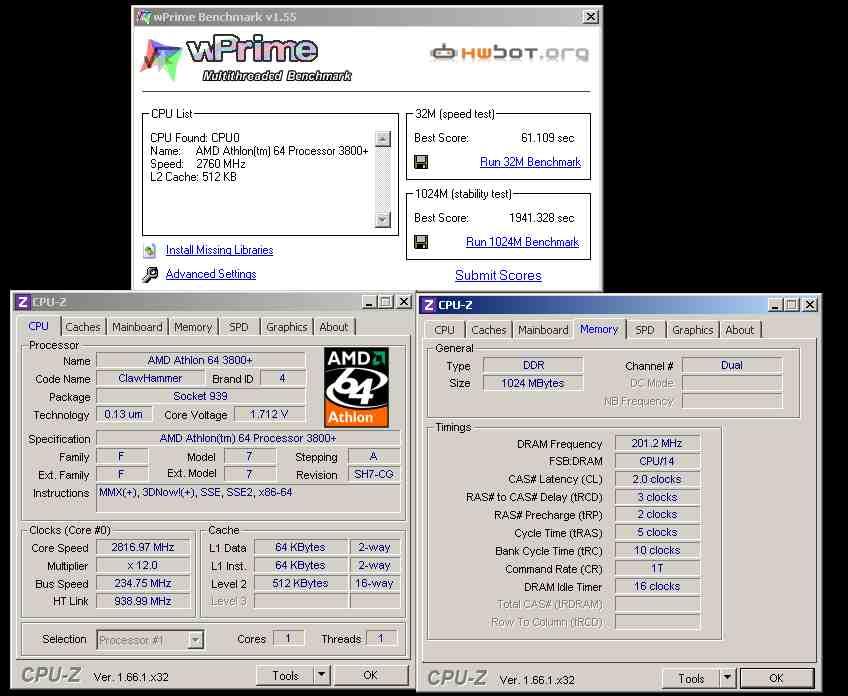Viewport: 848px width, 696px height.
Task: Run the 1024M Benchmark
Action: coord(522,242)
